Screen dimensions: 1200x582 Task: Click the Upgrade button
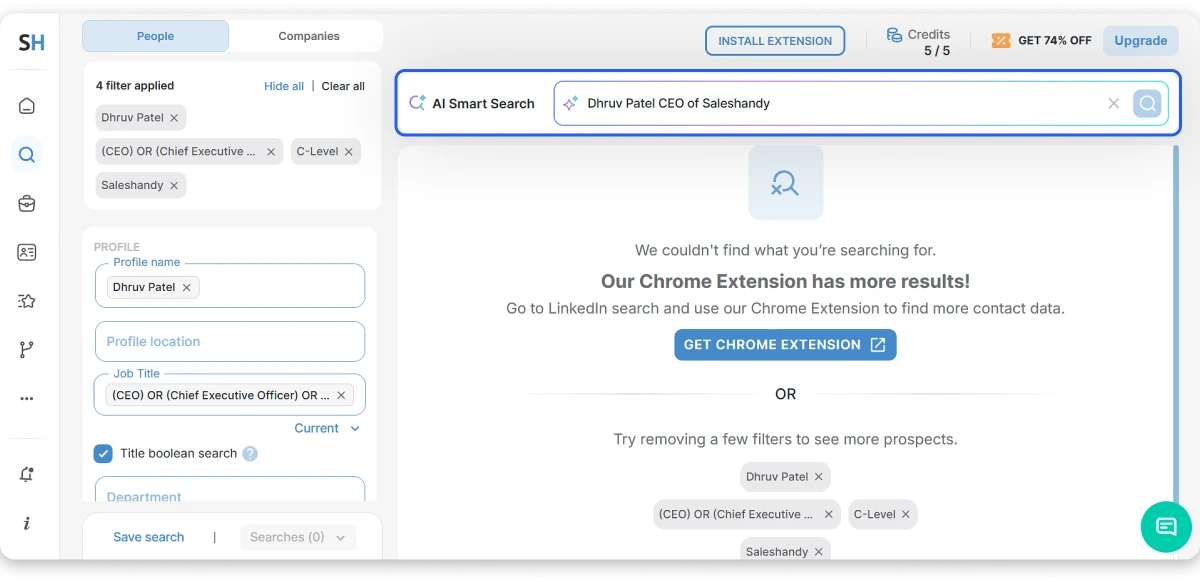click(1141, 41)
